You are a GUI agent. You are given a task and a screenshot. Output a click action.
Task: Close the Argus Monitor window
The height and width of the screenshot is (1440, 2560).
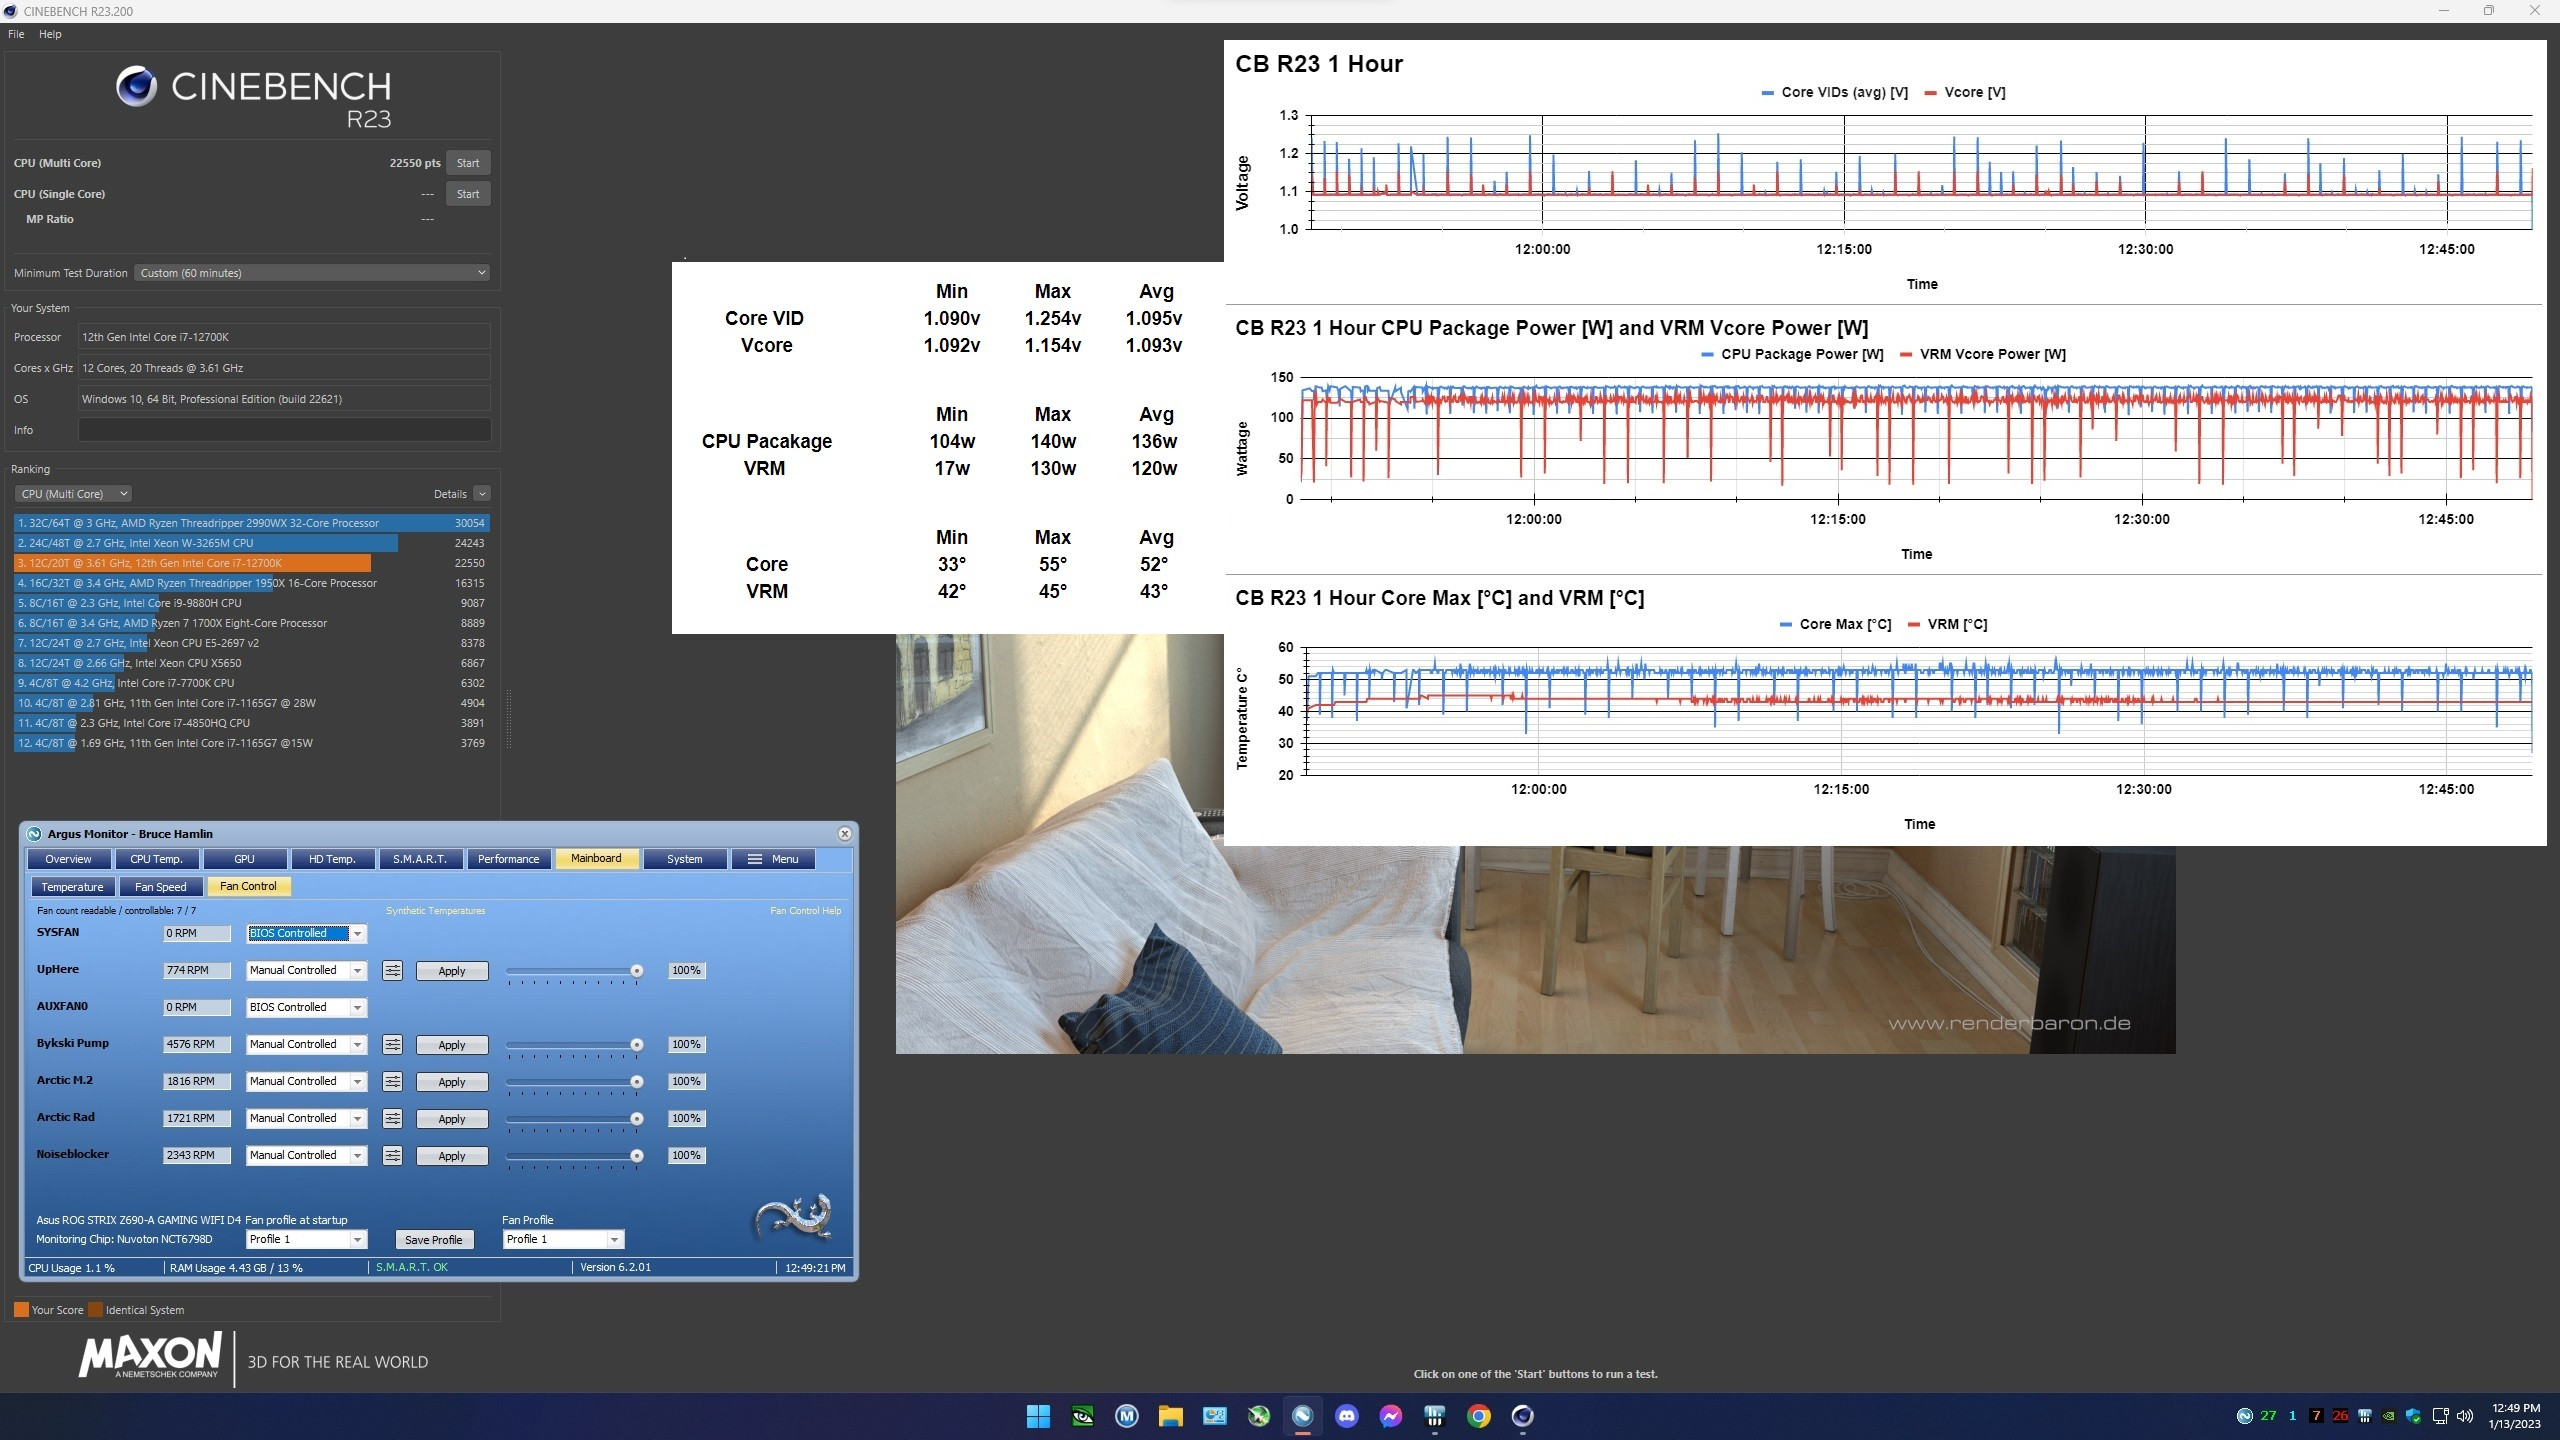(x=844, y=834)
